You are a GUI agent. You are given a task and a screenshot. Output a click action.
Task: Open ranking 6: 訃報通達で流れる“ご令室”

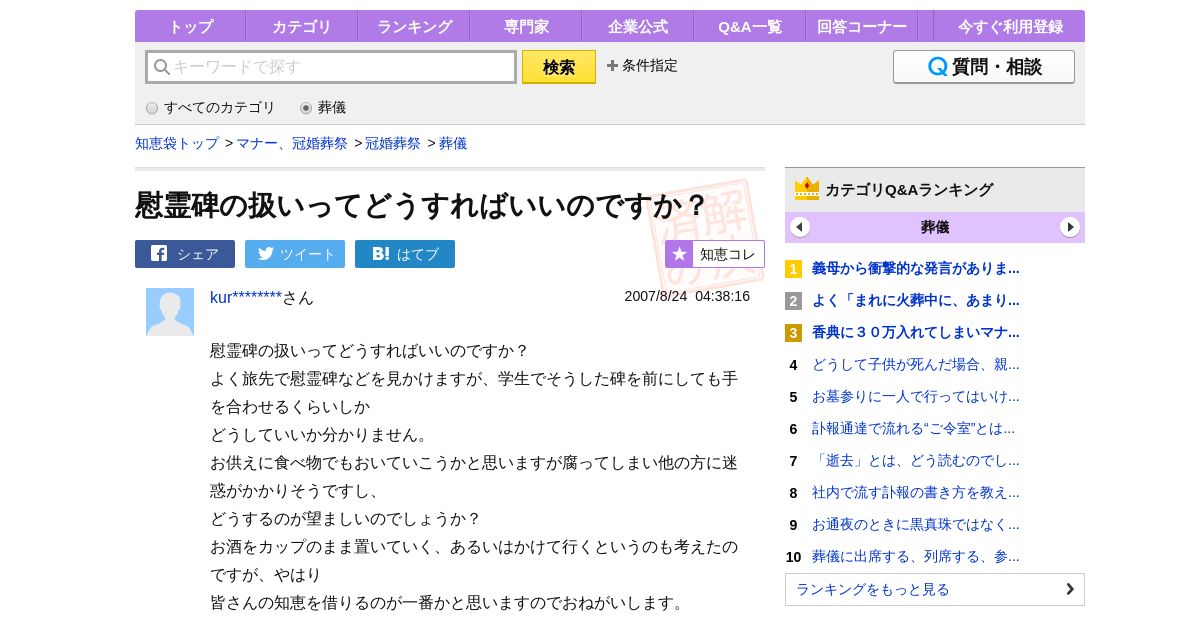coord(913,429)
